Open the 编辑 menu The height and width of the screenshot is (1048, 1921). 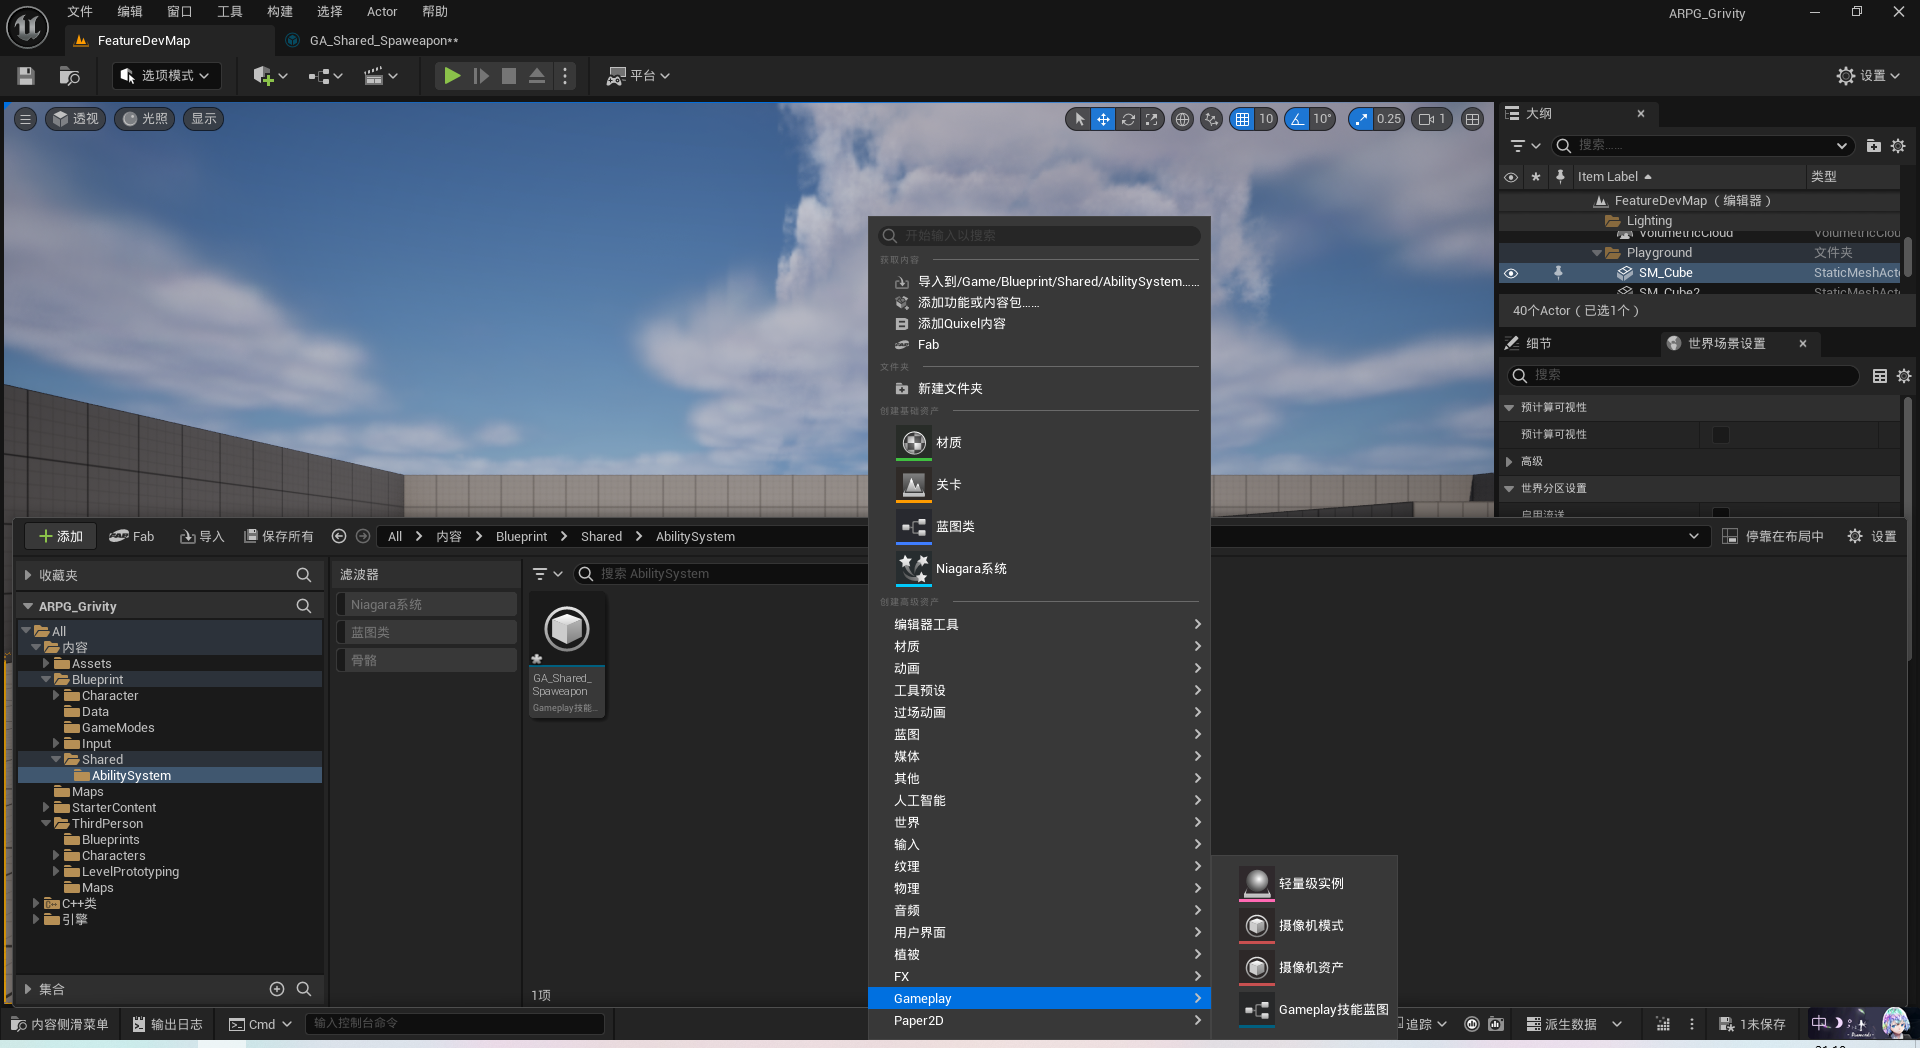pos(130,12)
